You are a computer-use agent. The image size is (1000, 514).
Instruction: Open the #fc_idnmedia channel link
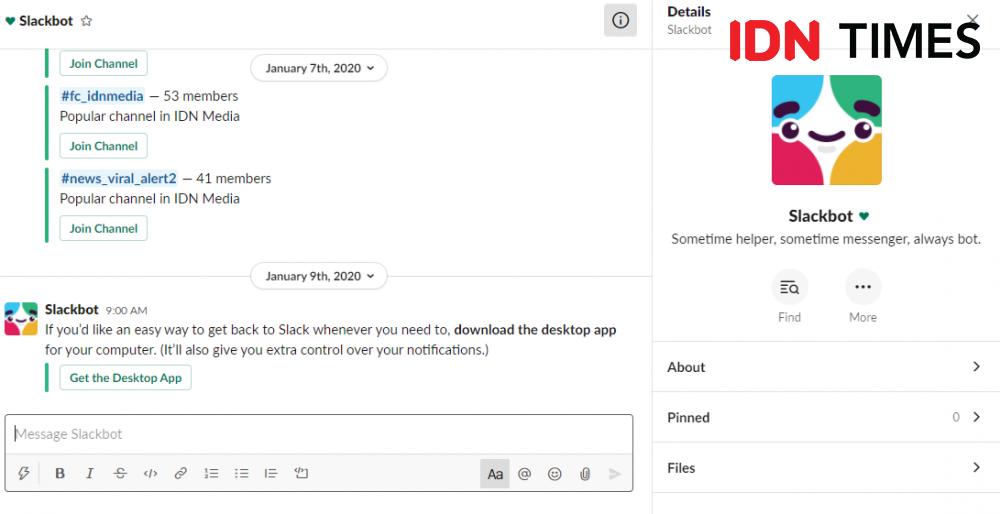pyautogui.click(x=102, y=96)
